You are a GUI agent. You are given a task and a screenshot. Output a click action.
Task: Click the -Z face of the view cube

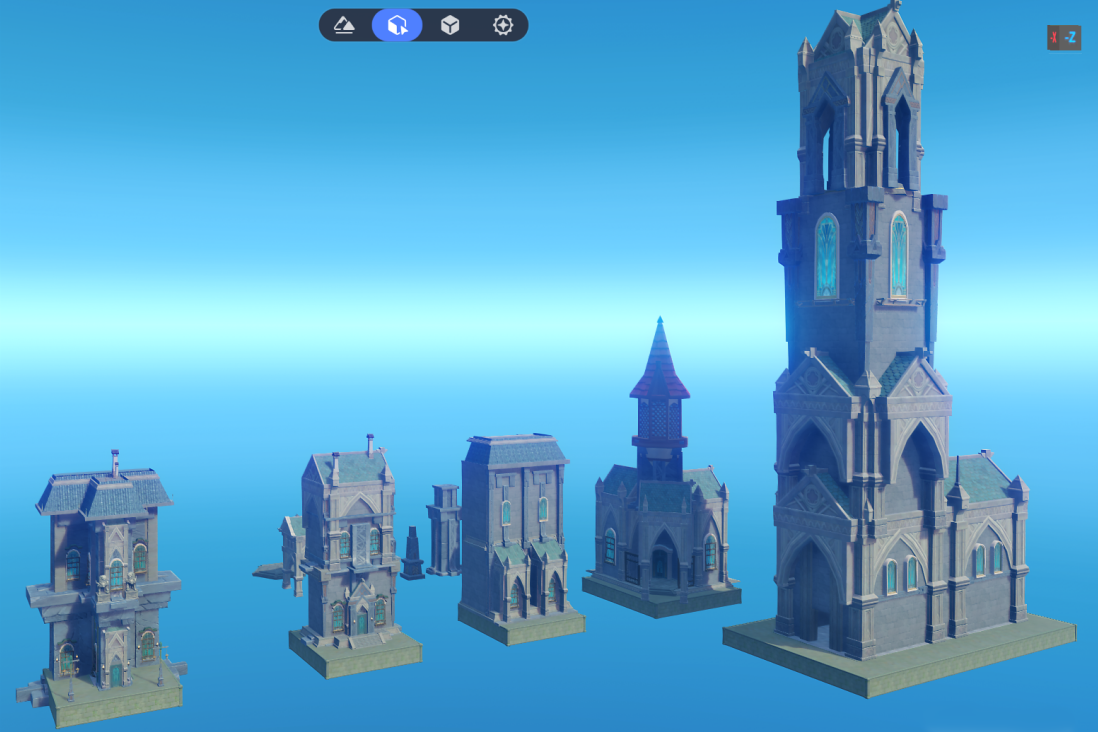[1071, 38]
